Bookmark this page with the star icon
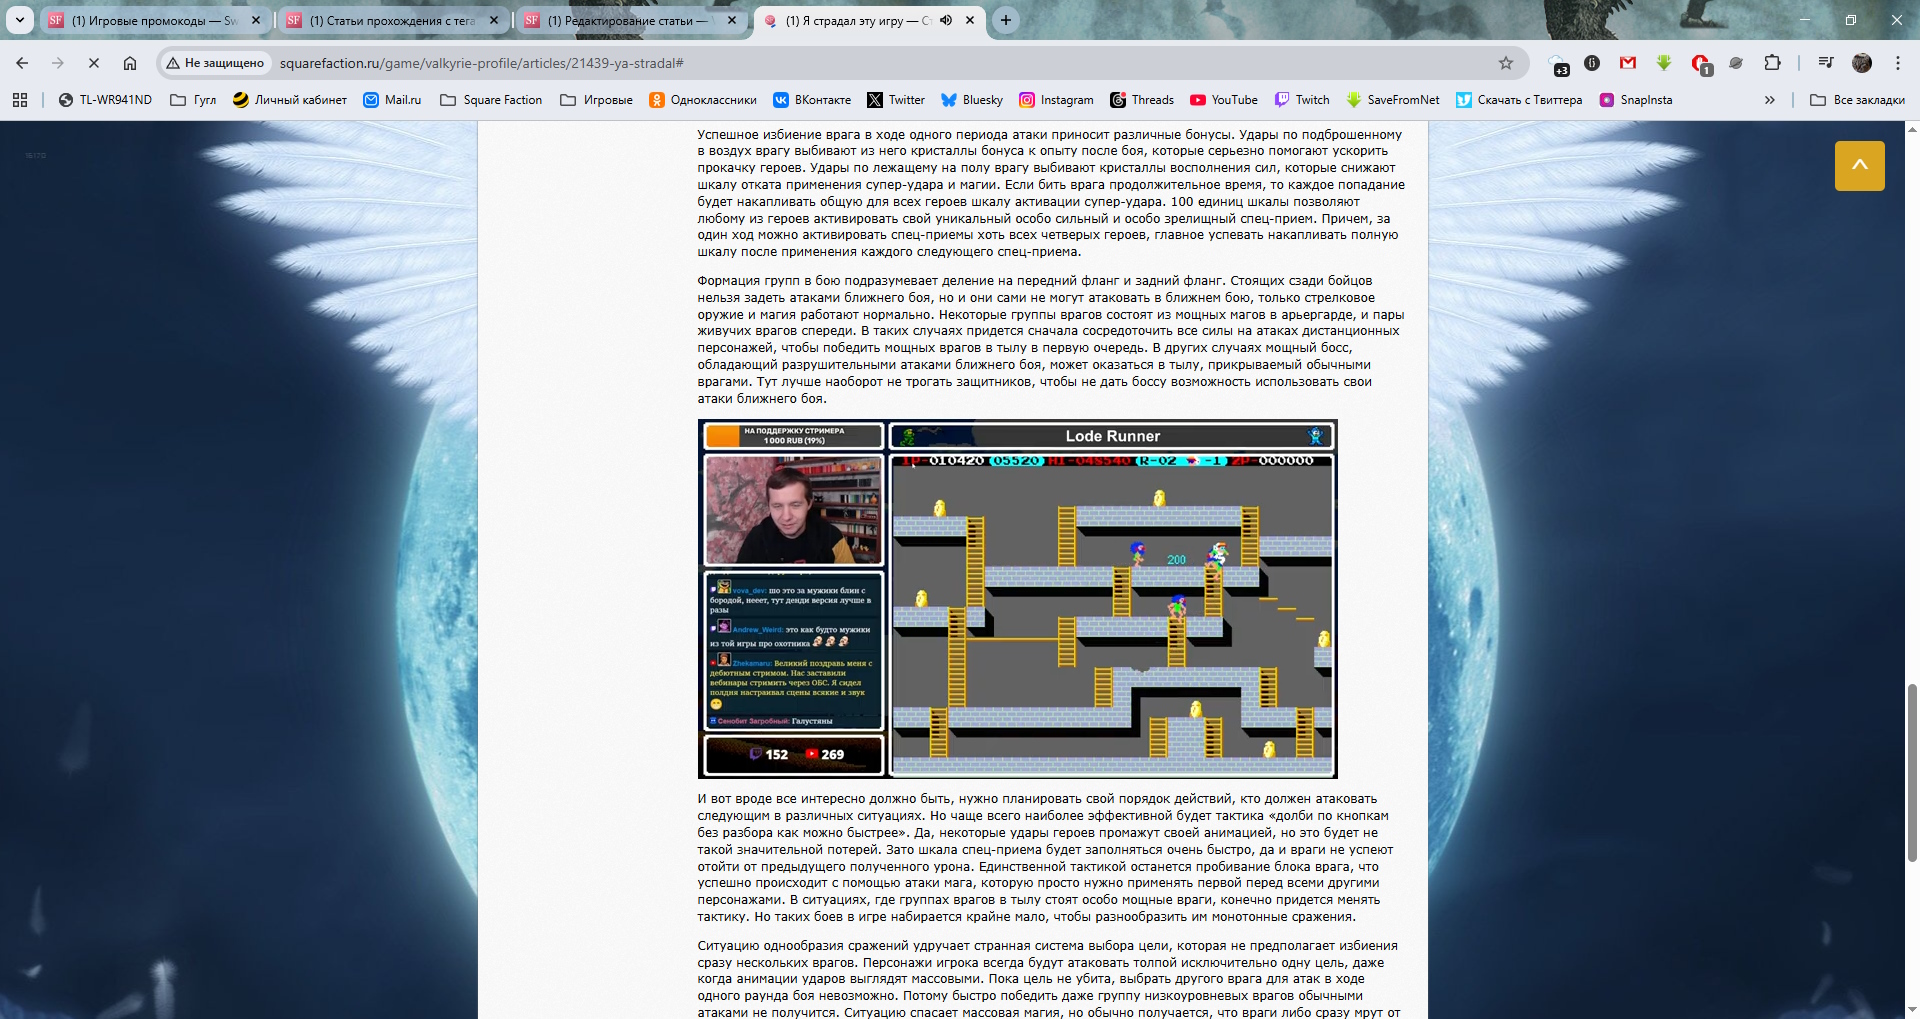1920x1019 pixels. [x=1505, y=63]
